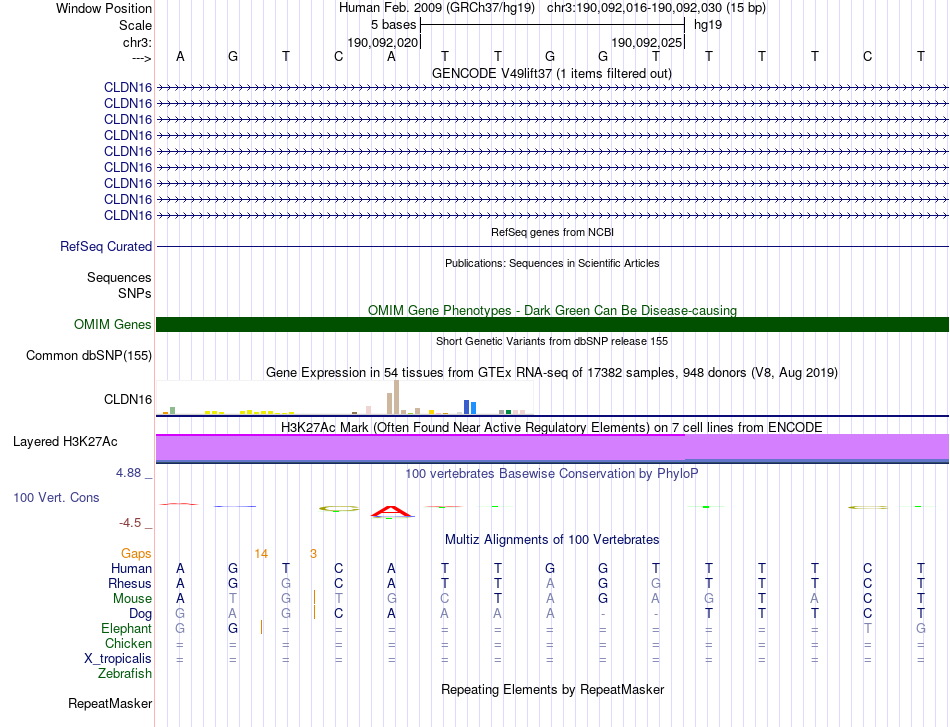Select the 'Human' species row label

tap(131, 568)
